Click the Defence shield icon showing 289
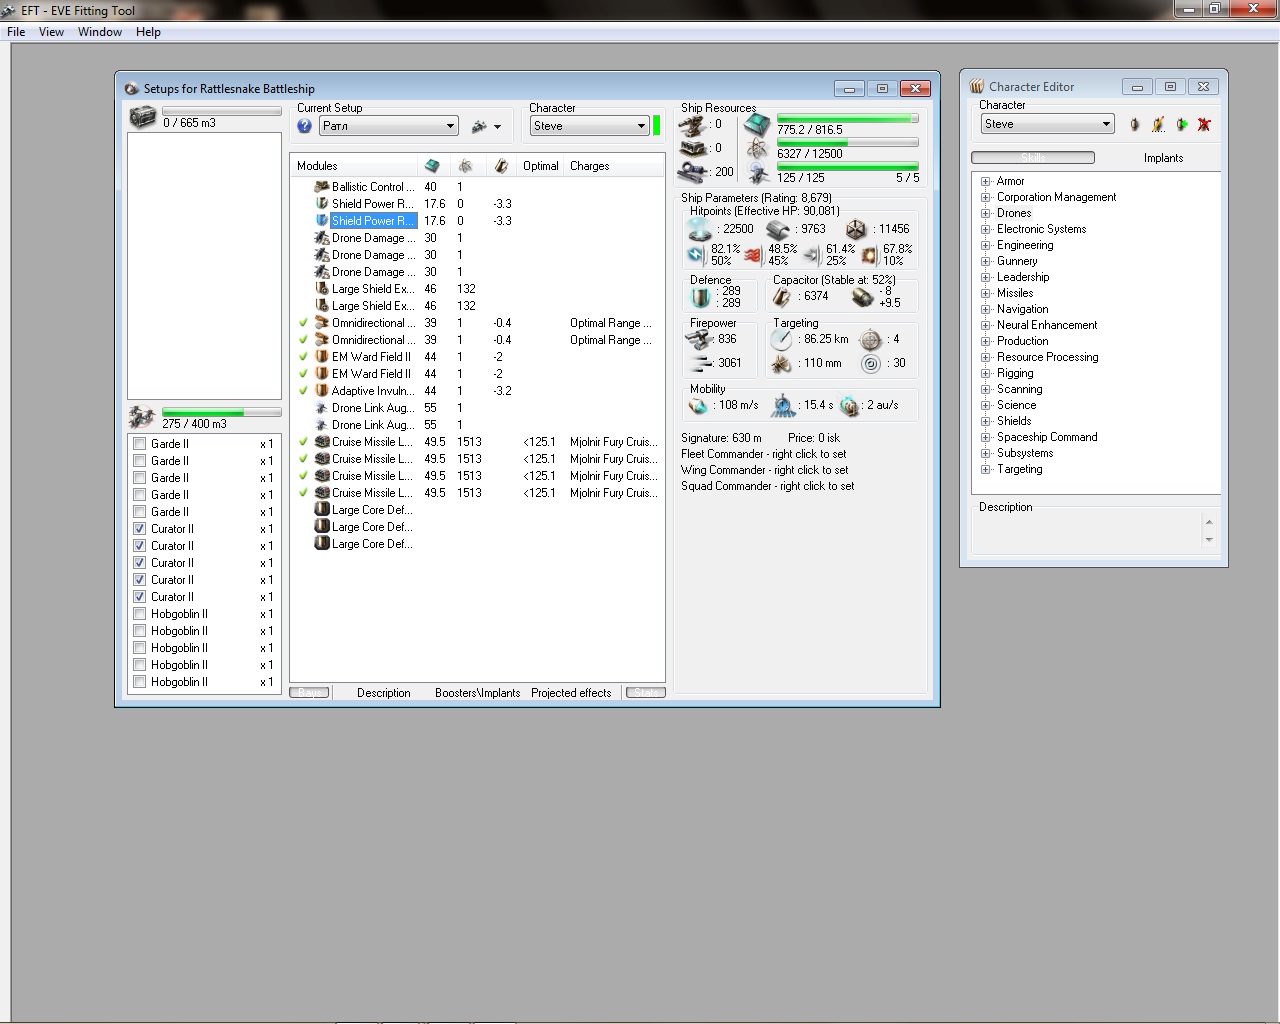The width and height of the screenshot is (1280, 1024). (701, 297)
